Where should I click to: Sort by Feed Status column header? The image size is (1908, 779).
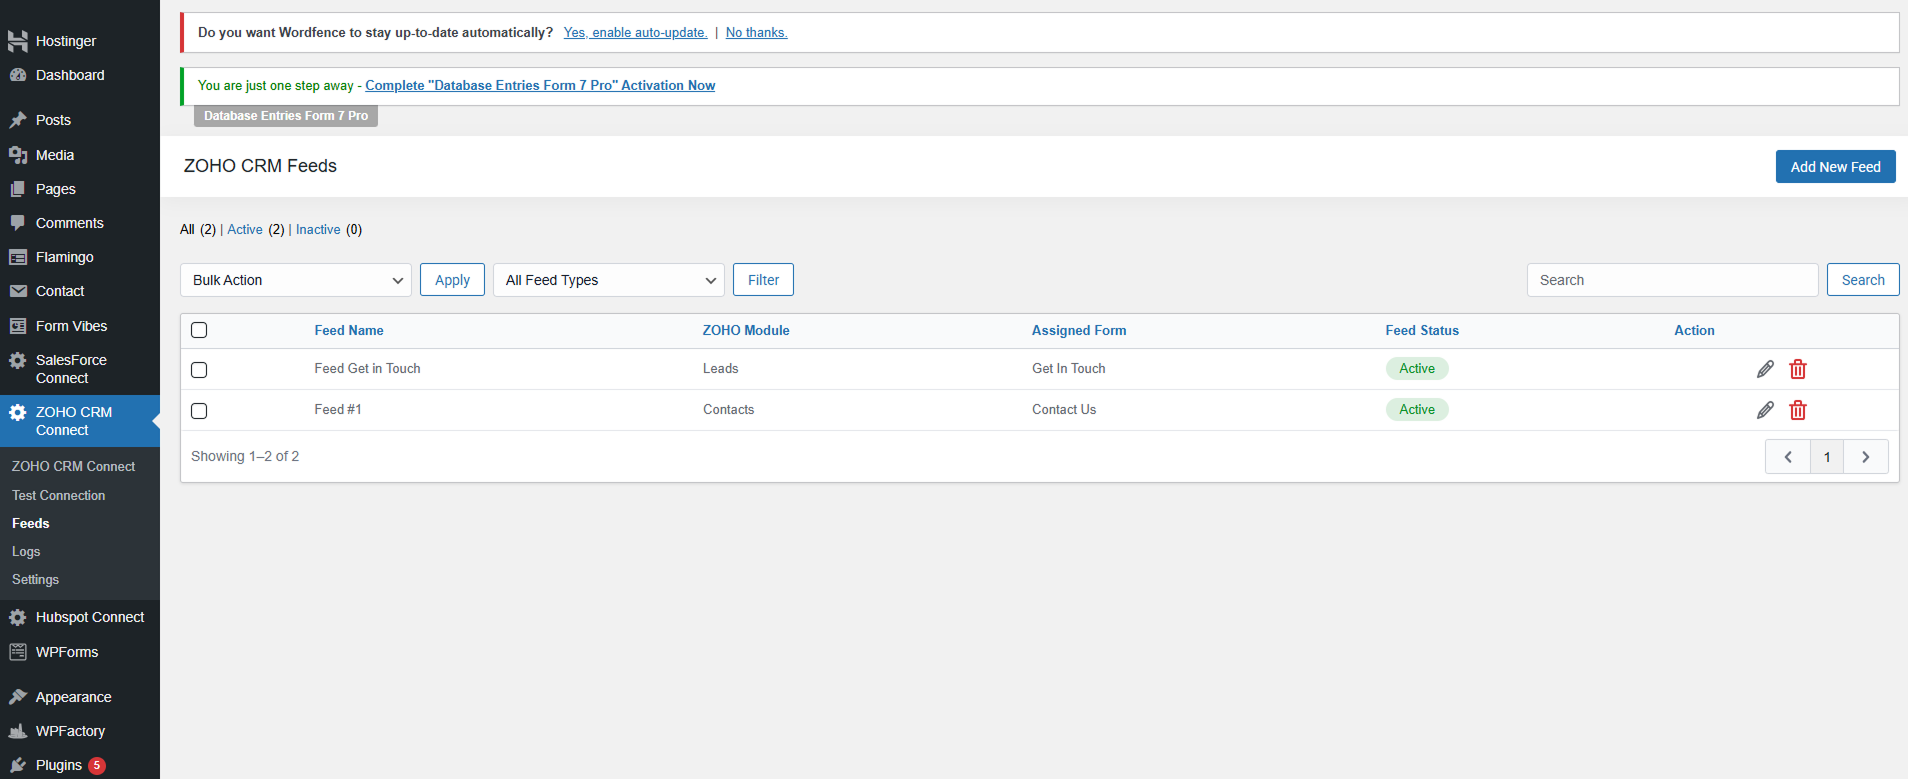(1422, 331)
